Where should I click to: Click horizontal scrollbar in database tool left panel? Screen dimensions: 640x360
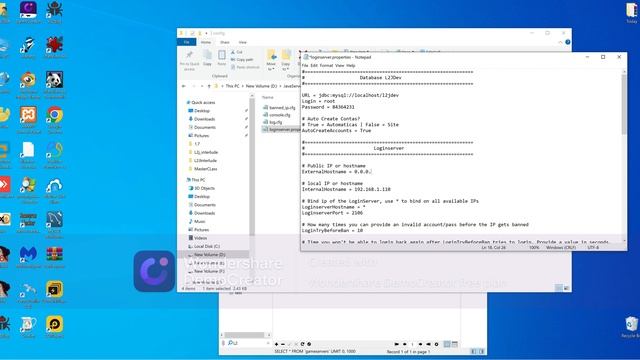[x=245, y=335]
